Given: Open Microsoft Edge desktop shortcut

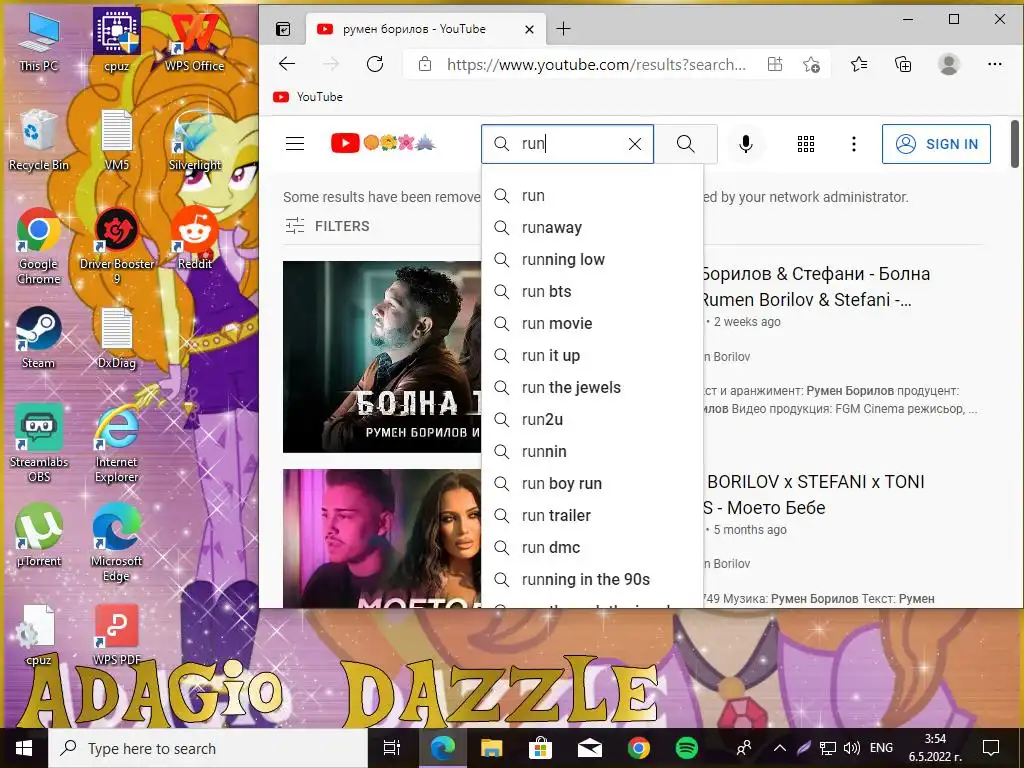Looking at the screenshot, I should point(116,542).
